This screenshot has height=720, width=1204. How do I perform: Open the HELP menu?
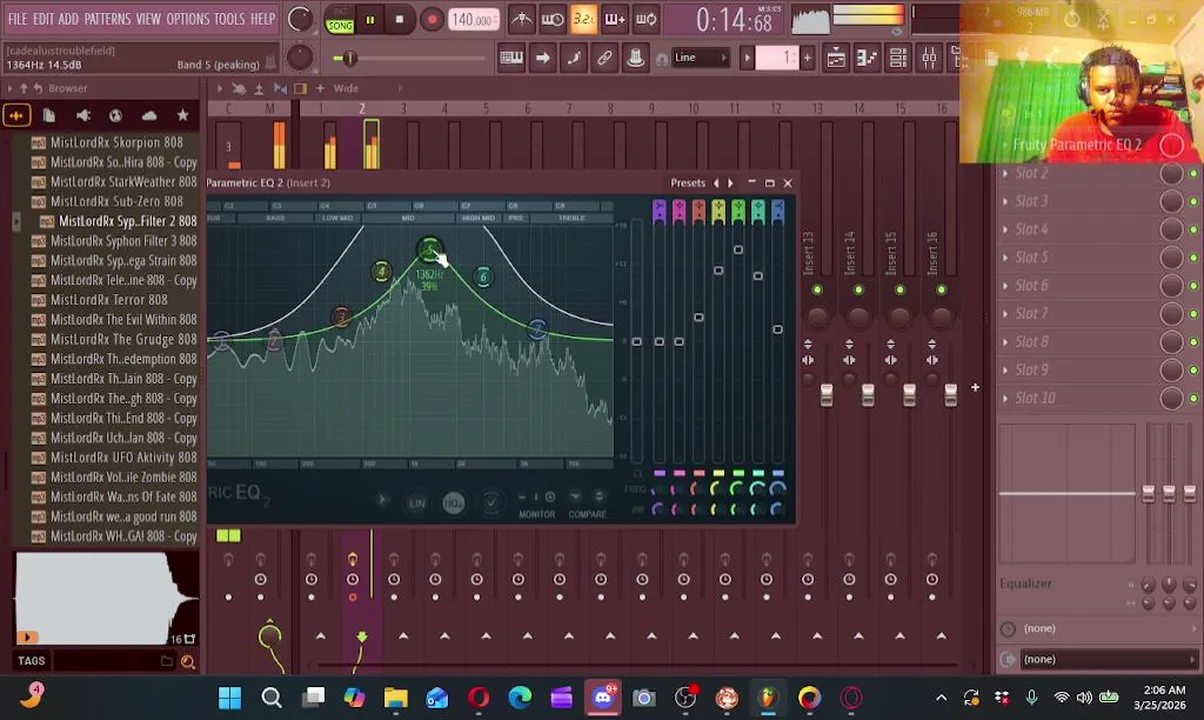pos(262,19)
